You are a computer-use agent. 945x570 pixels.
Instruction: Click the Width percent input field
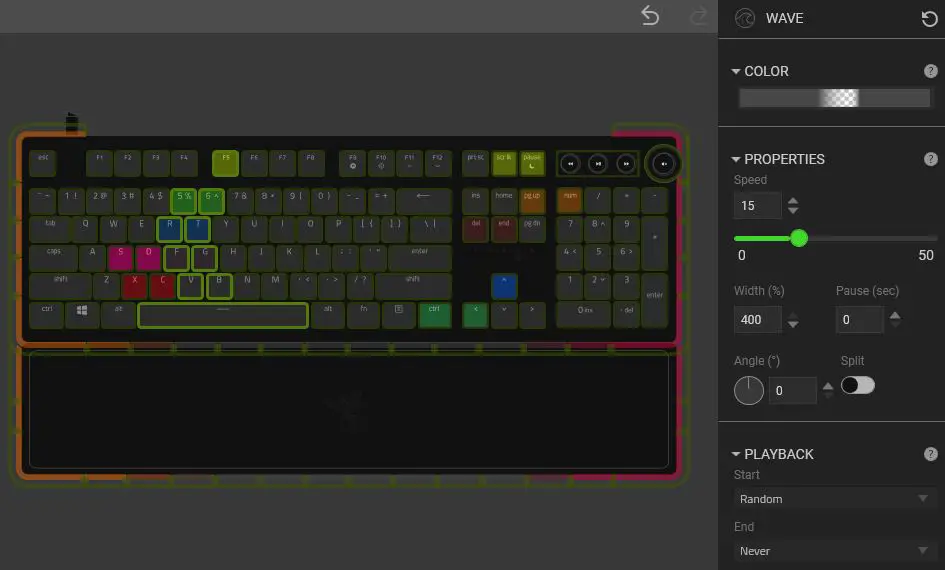[757, 319]
